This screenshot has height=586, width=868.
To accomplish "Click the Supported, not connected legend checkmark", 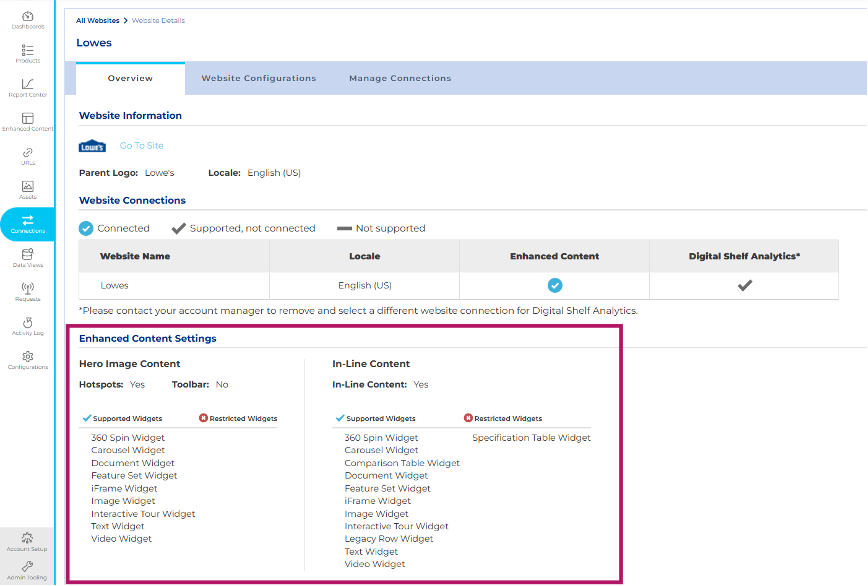I will pos(178,229).
